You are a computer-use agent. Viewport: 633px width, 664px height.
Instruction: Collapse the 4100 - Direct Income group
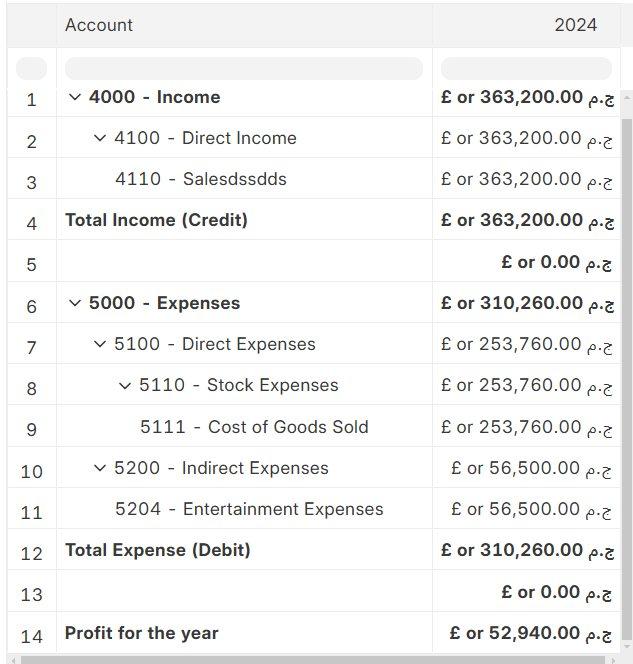(x=100, y=139)
